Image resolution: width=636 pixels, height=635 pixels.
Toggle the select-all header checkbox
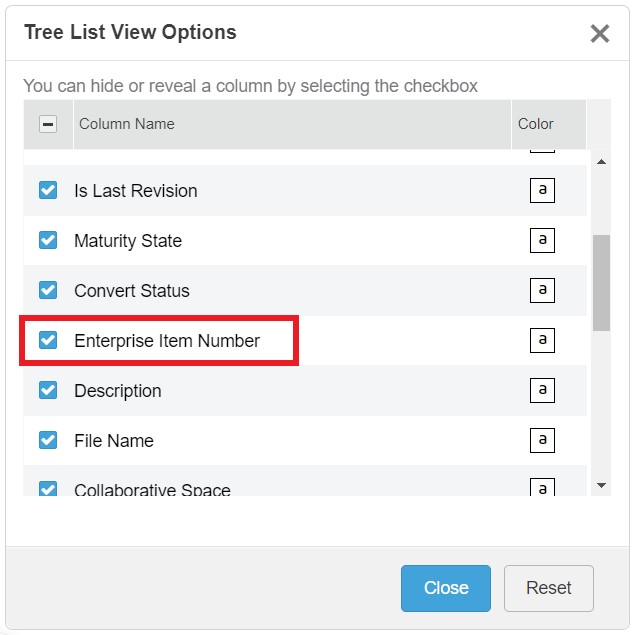pos(48,125)
